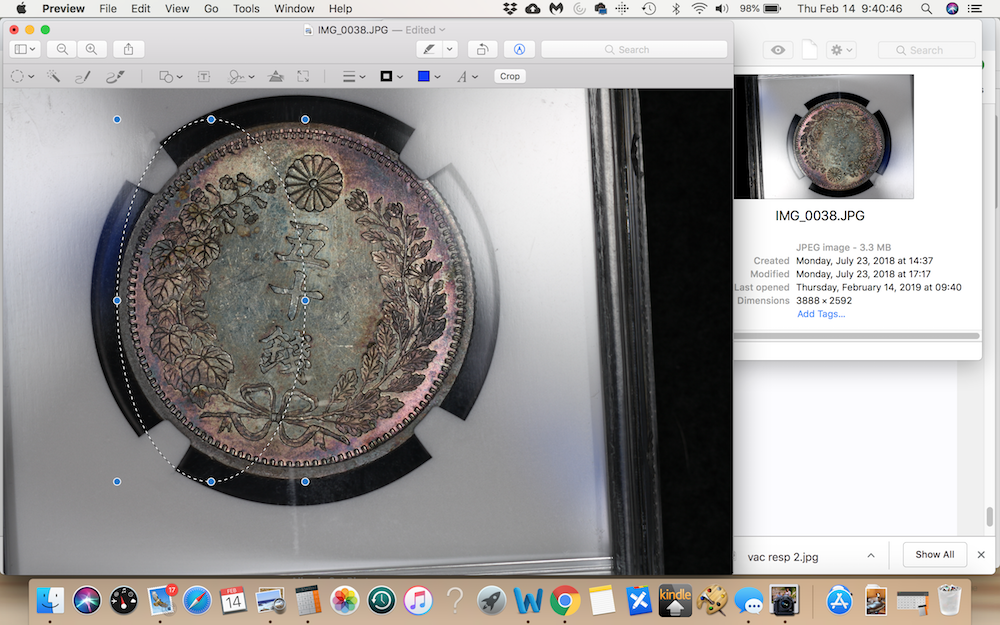Click the Adjust Size icon
This screenshot has height=625, width=1000.
pos(304,77)
